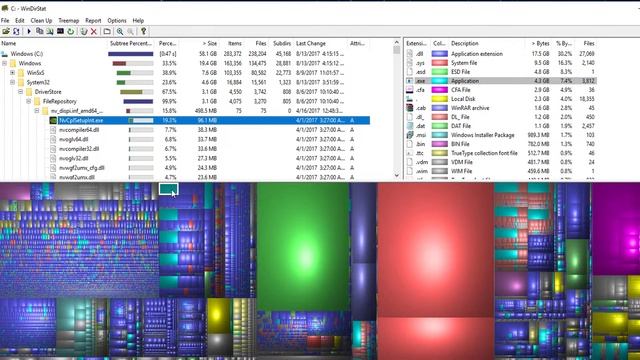Expand the WinSxS folder node

[x=13, y=73]
